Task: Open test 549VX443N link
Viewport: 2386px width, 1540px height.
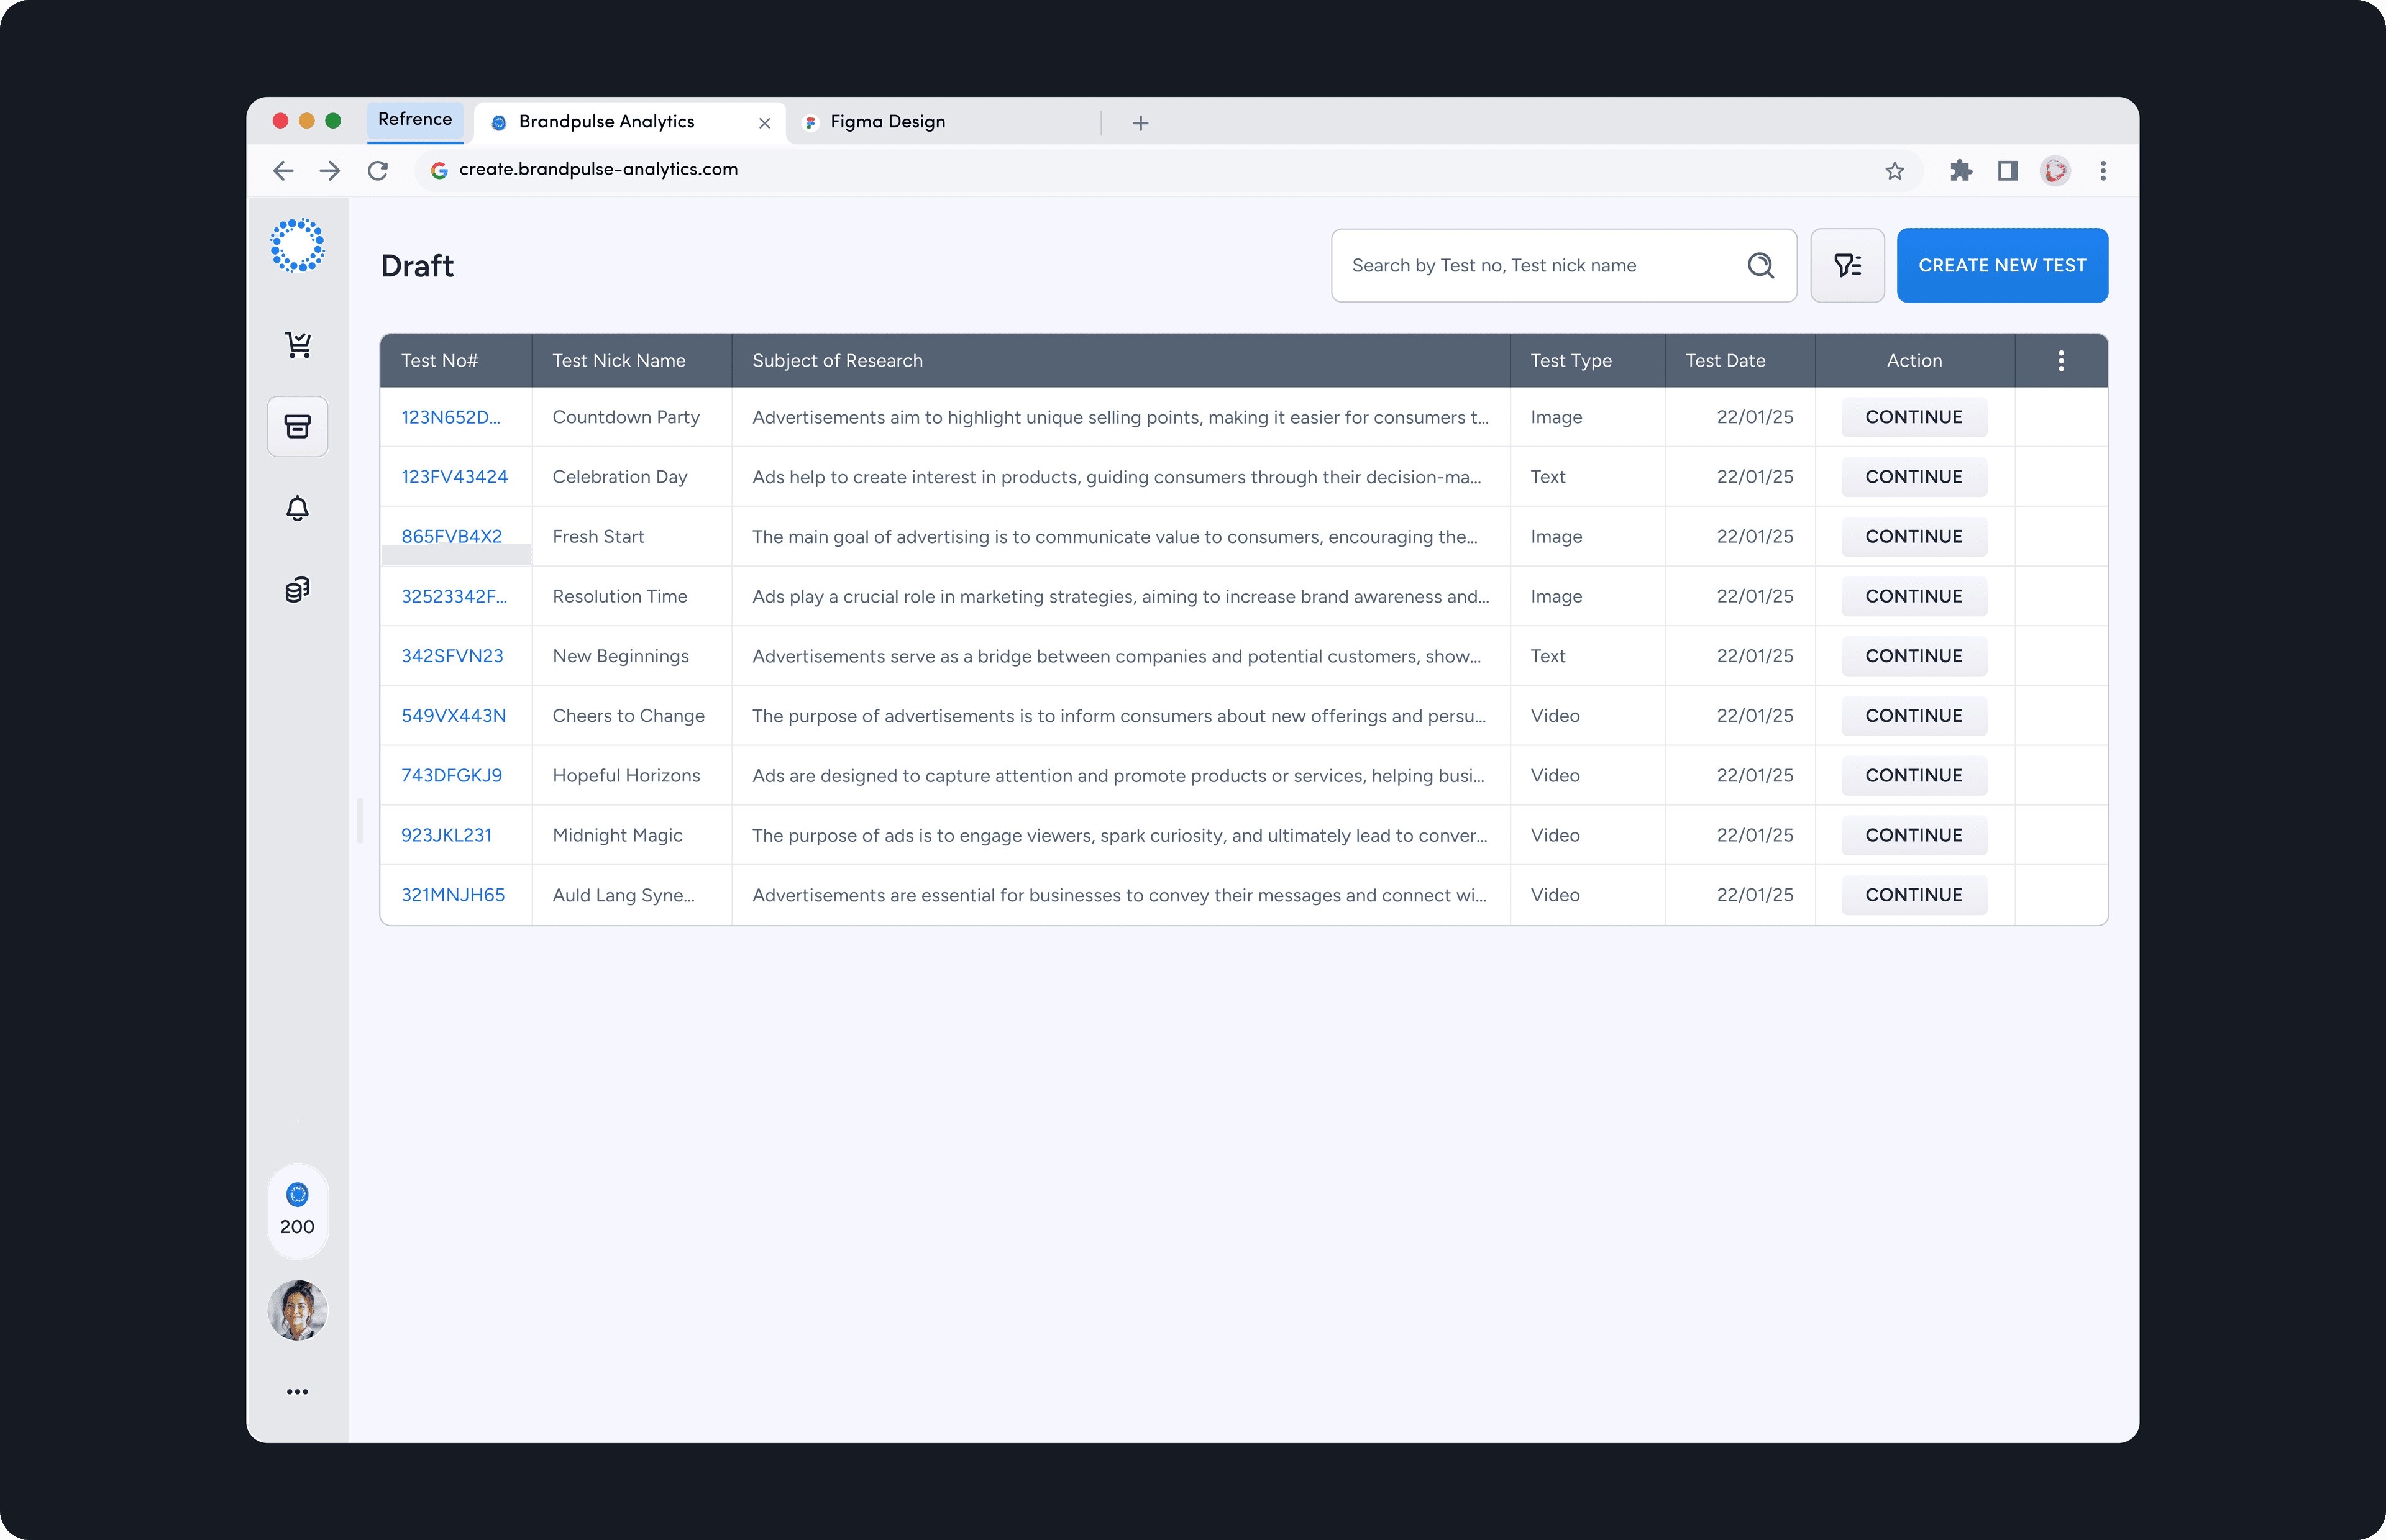Action: click(453, 716)
